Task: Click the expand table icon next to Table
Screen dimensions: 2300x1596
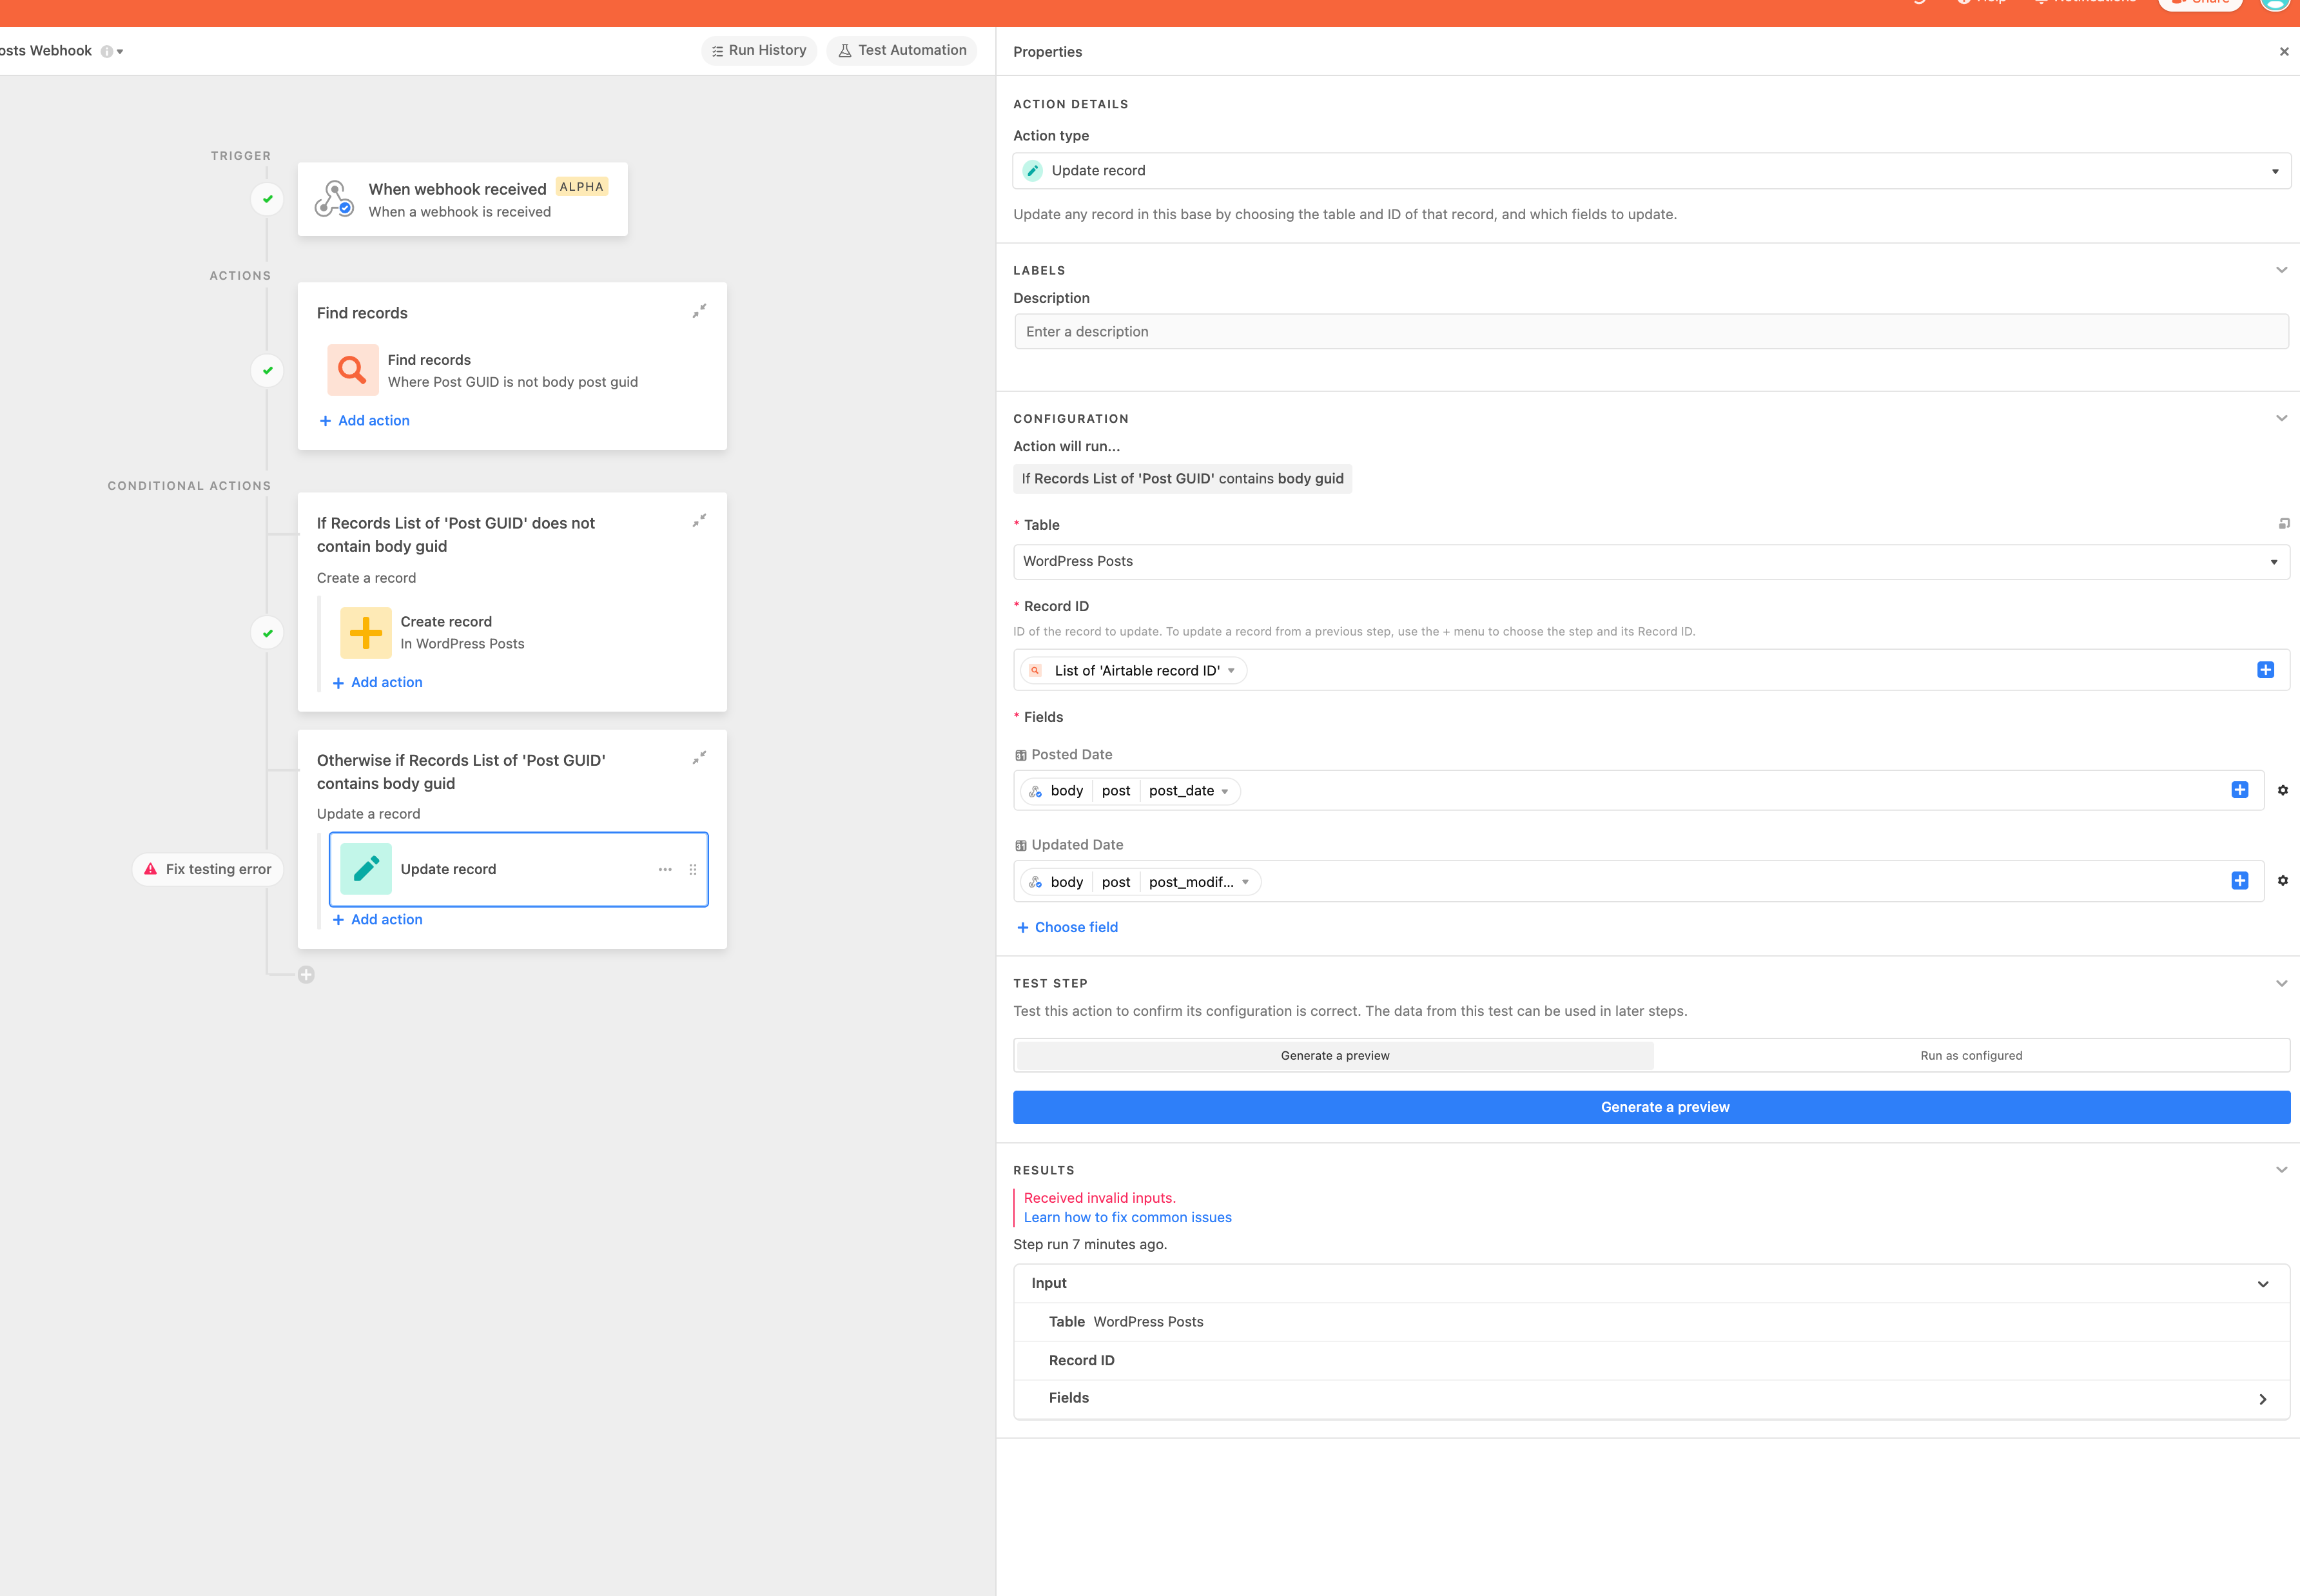Action: [x=2283, y=524]
